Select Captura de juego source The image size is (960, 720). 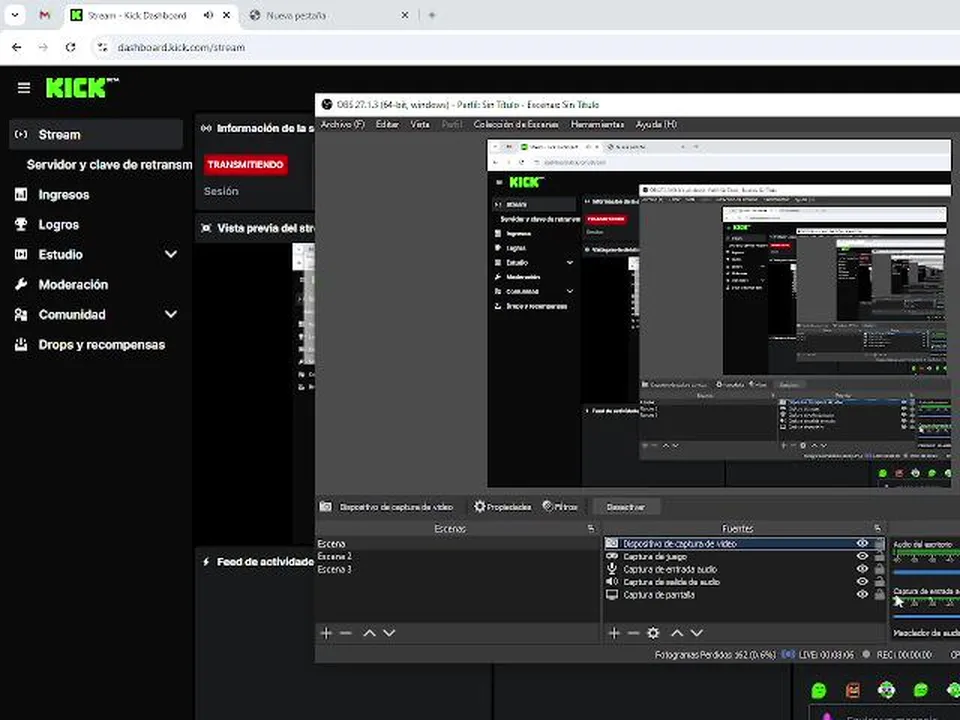pyautogui.click(x=744, y=556)
